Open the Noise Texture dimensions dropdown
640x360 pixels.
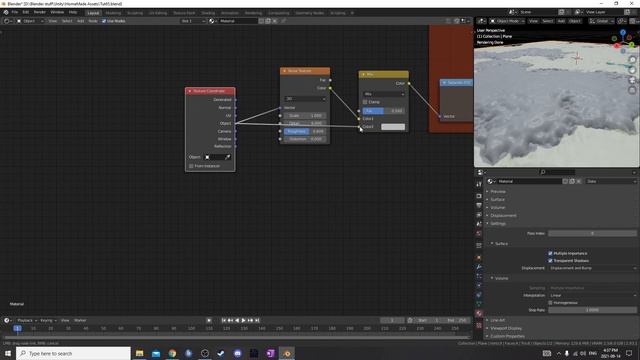pos(305,99)
